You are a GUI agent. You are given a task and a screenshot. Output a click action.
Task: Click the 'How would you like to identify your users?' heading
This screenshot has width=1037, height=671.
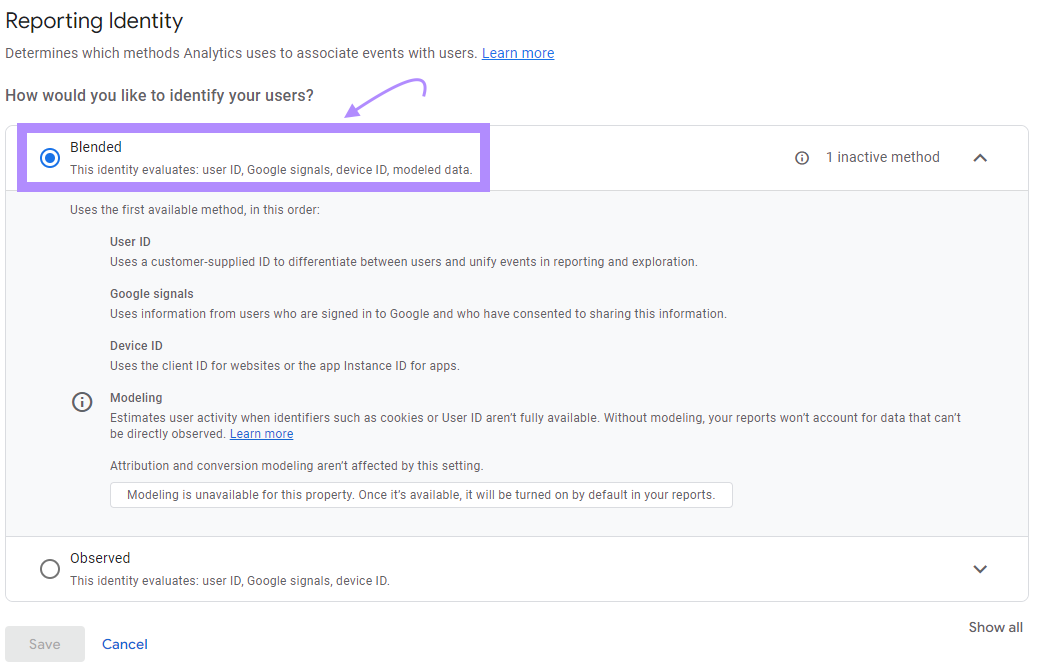pos(159,95)
